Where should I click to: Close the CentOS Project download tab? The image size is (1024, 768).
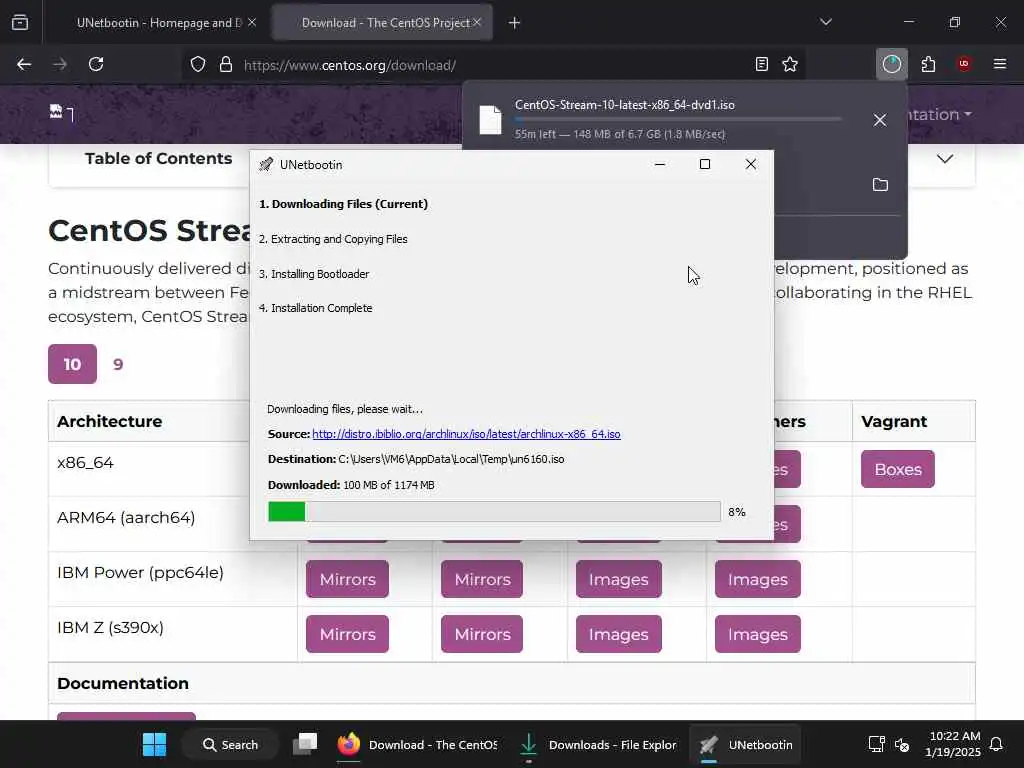477,23
